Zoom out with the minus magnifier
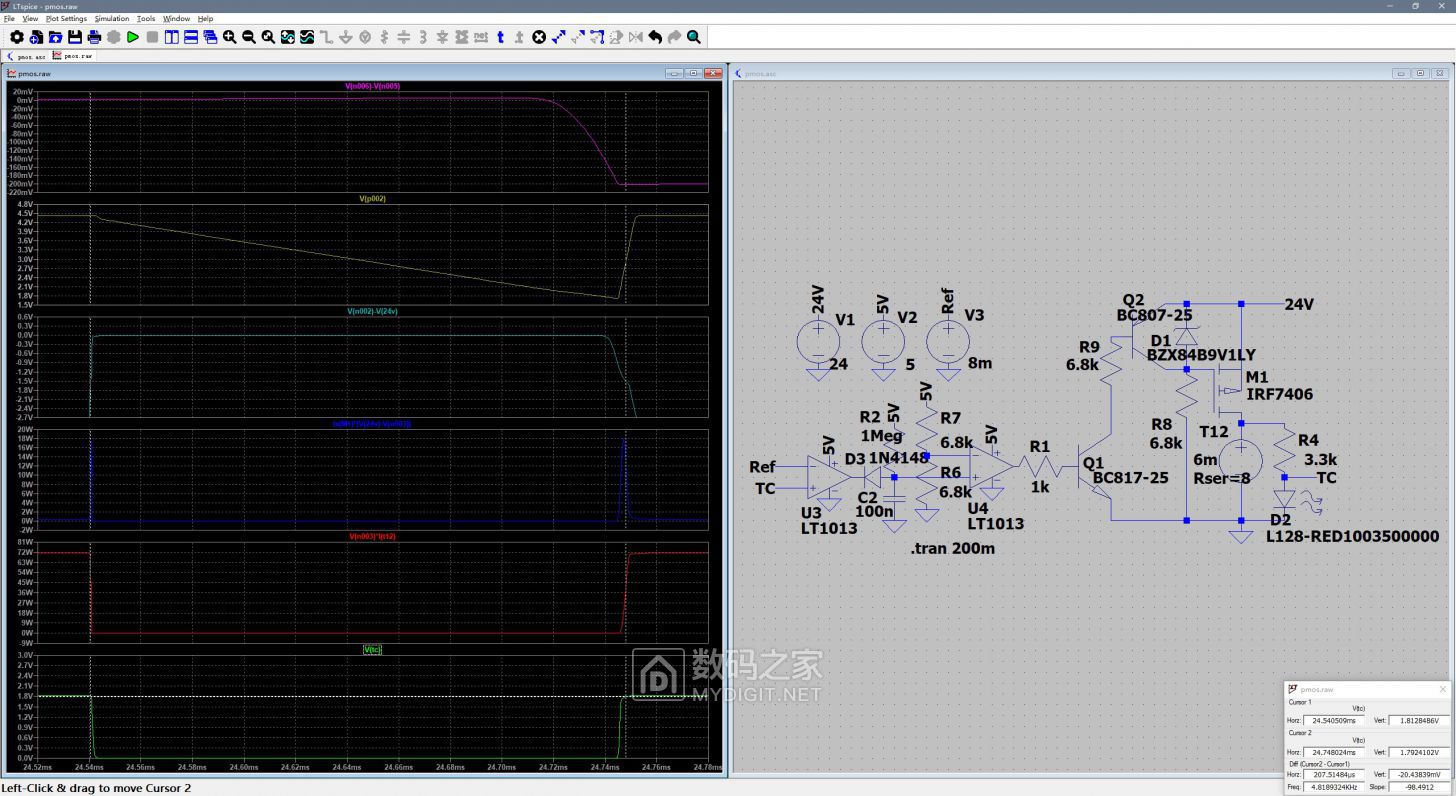Screen dimensions: 1456x796 coord(249,37)
